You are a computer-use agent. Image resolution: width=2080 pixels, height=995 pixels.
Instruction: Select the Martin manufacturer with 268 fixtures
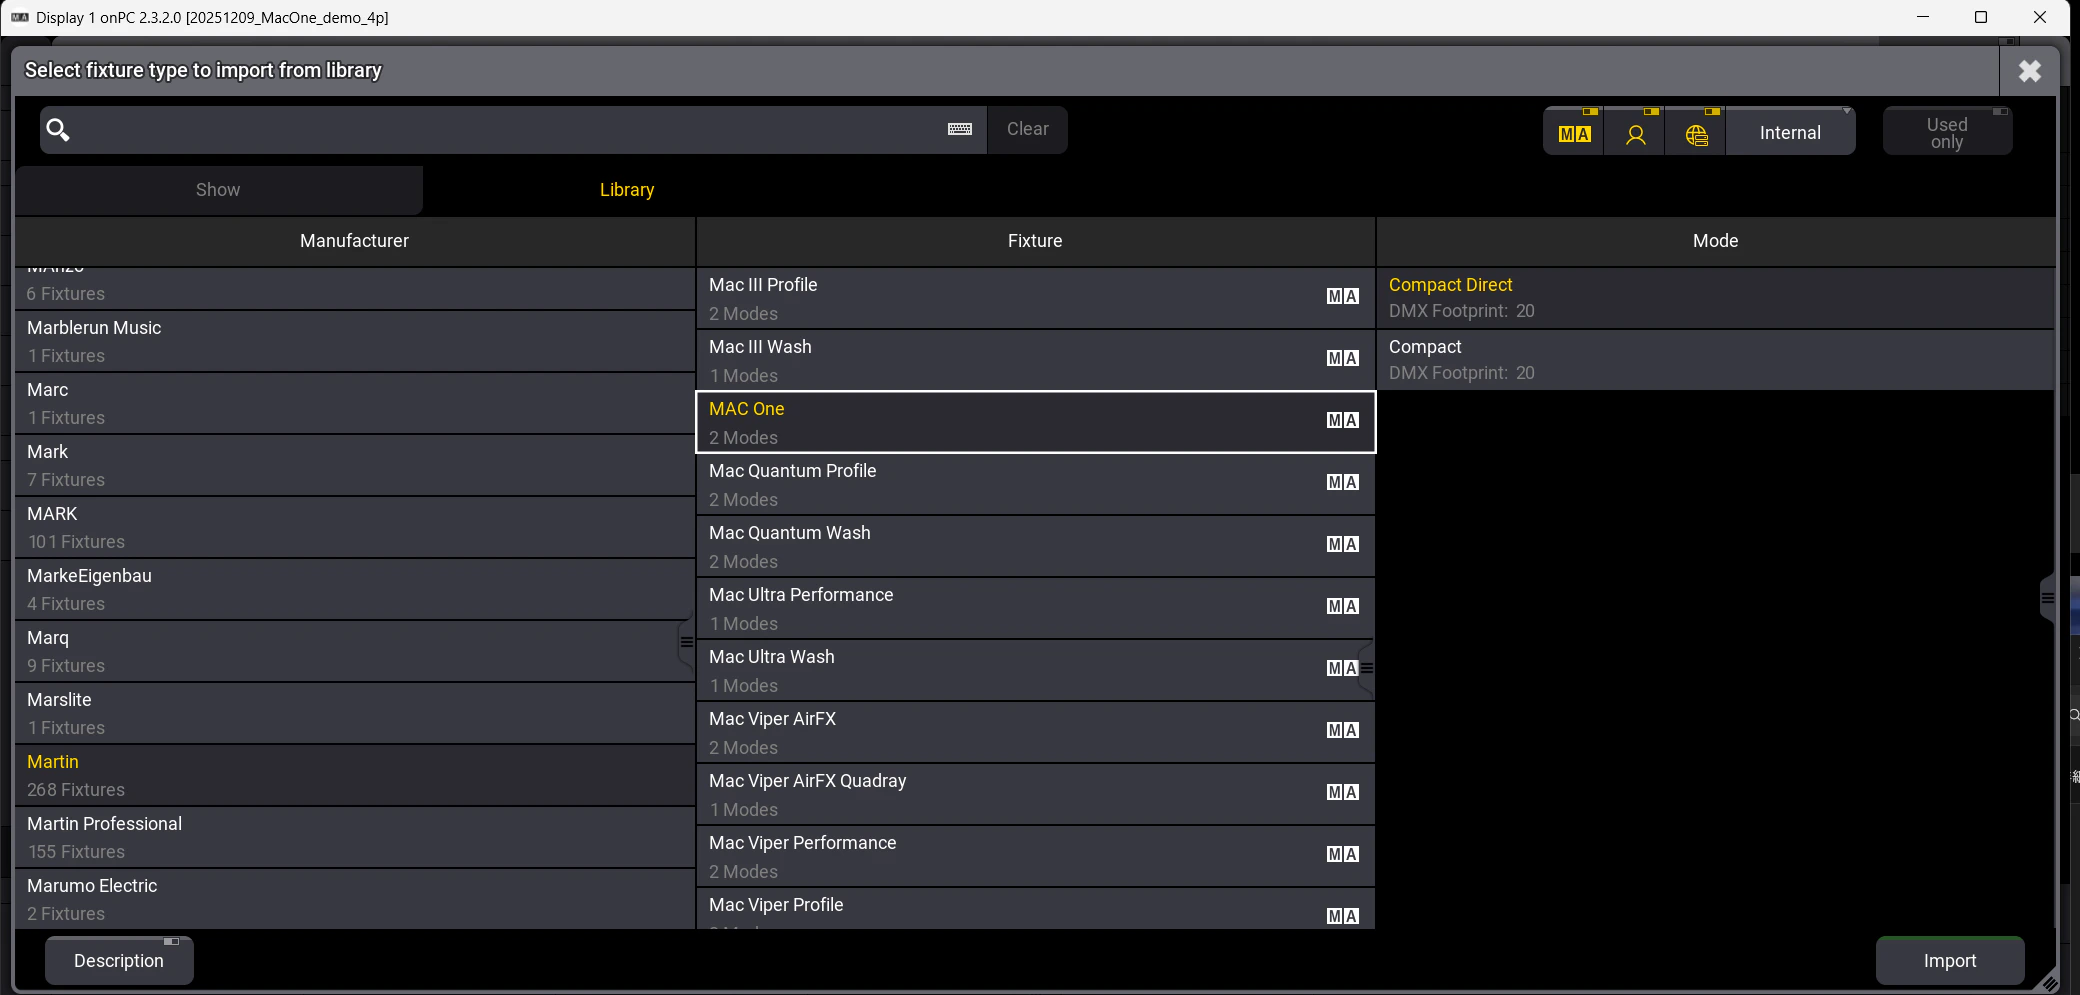[x=354, y=776]
